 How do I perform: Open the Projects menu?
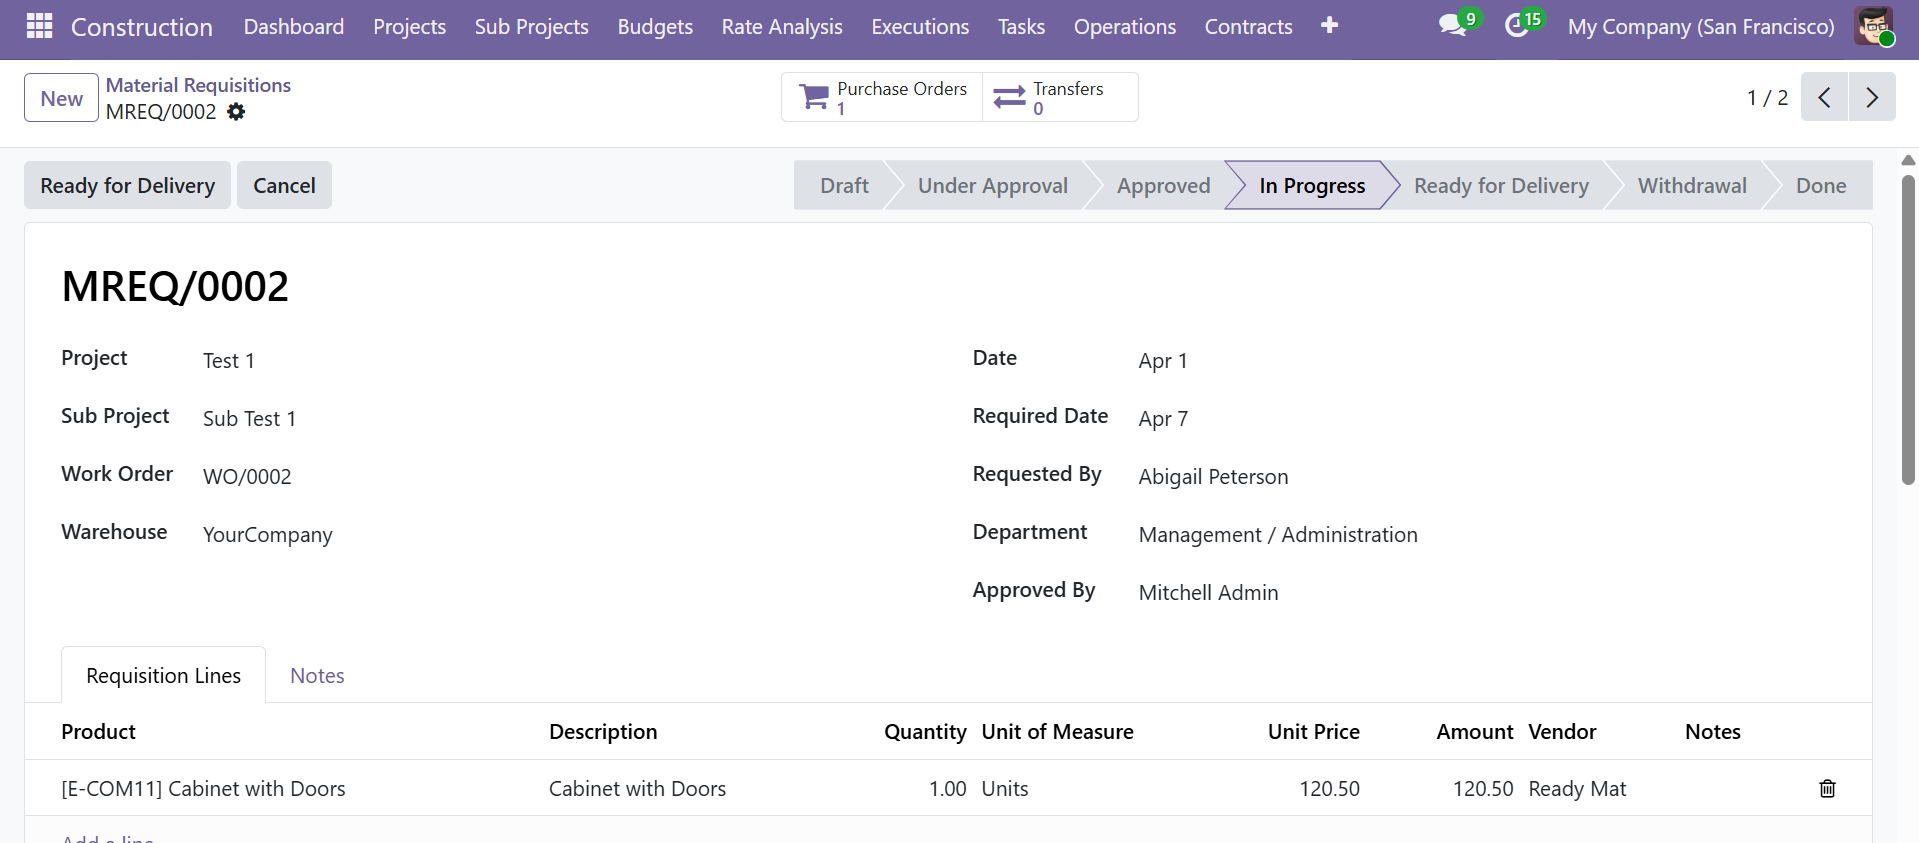pos(410,27)
